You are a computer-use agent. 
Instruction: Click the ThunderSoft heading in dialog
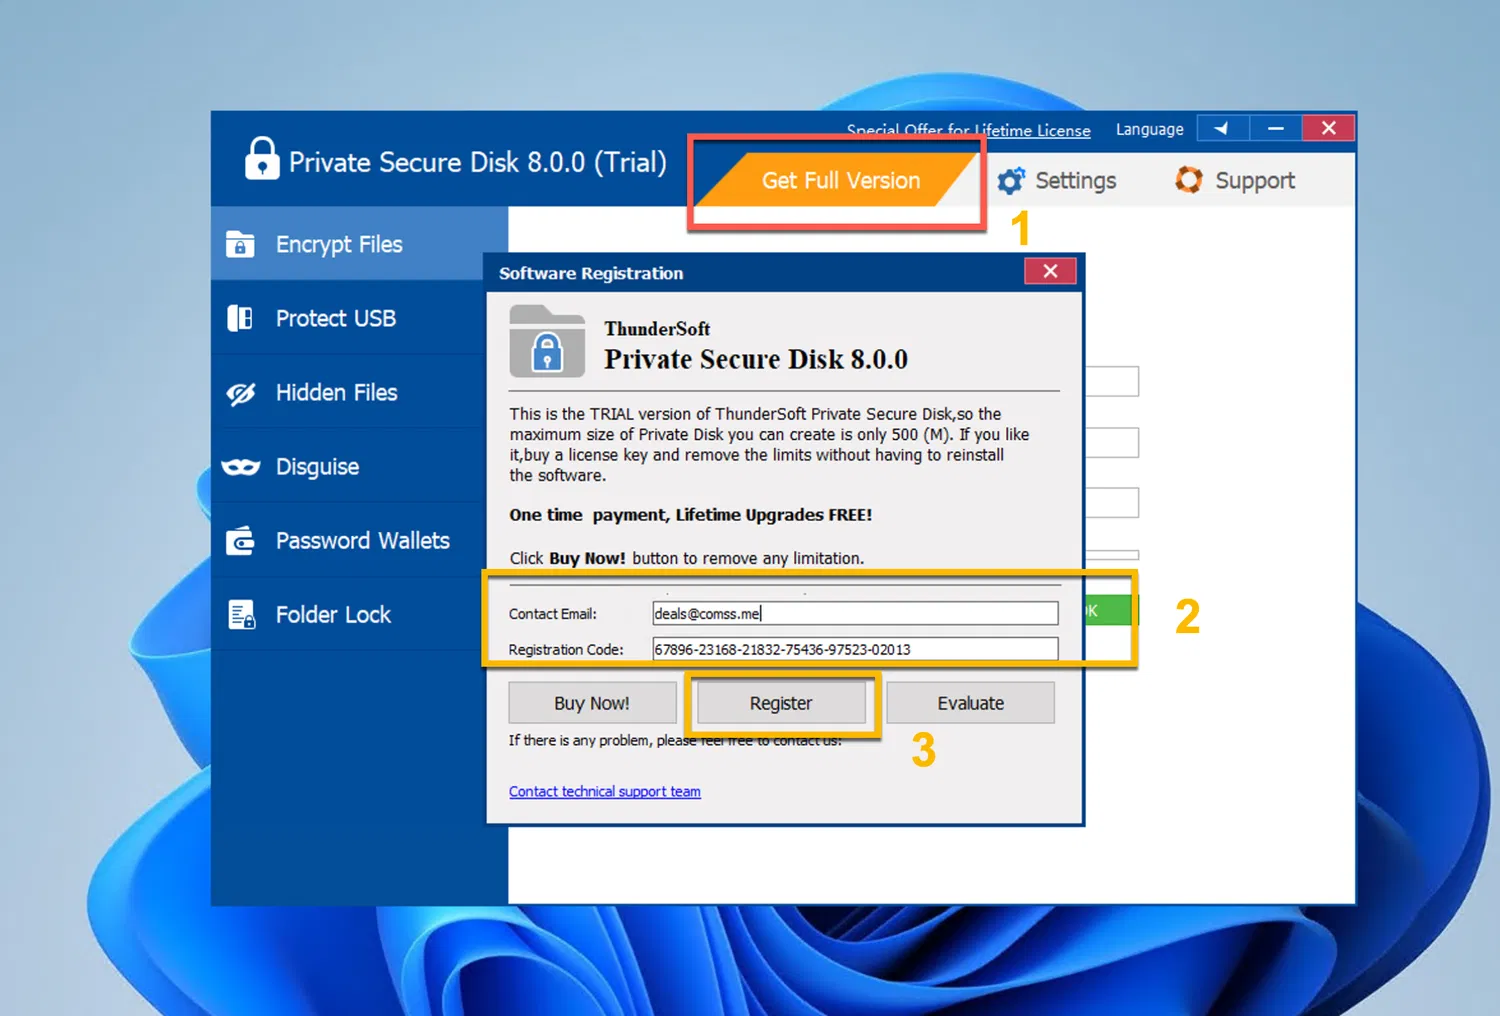click(x=657, y=329)
